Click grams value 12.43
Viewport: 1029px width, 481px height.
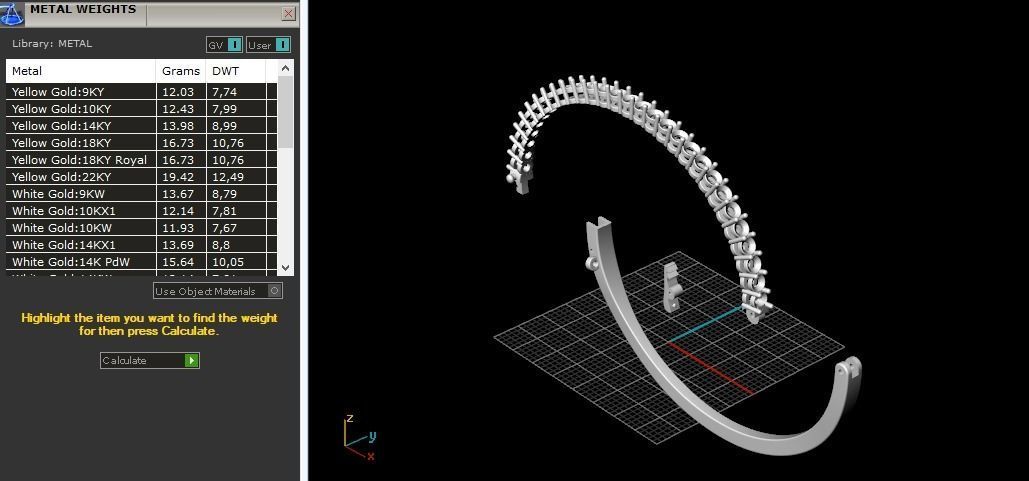(x=178, y=109)
